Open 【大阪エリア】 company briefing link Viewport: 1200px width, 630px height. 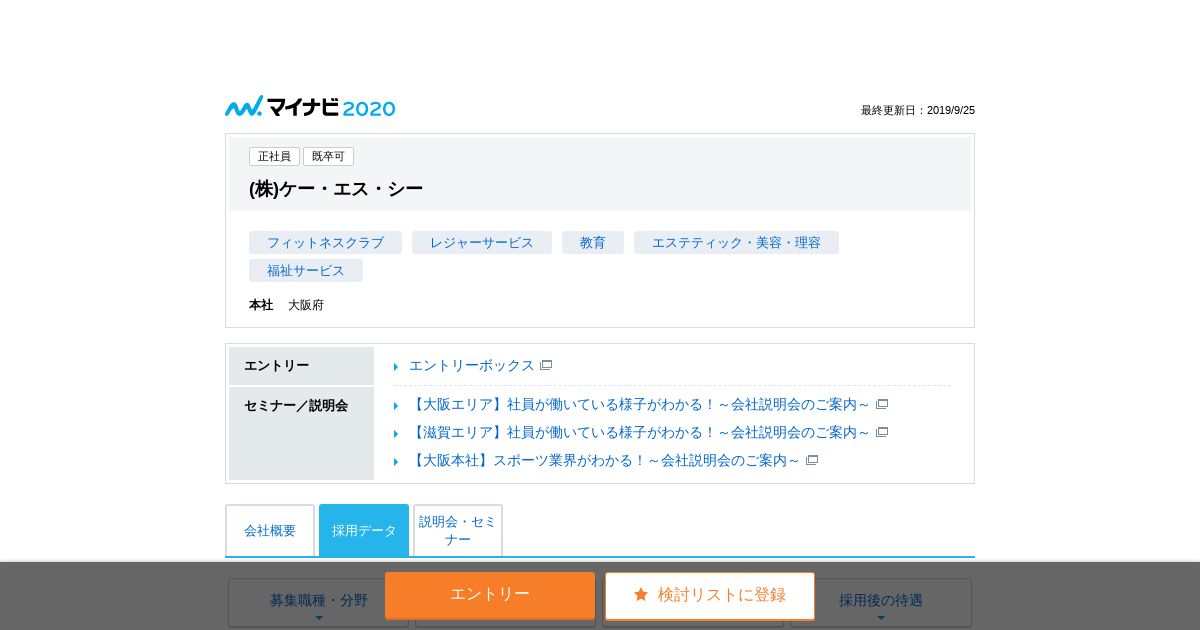coord(640,404)
